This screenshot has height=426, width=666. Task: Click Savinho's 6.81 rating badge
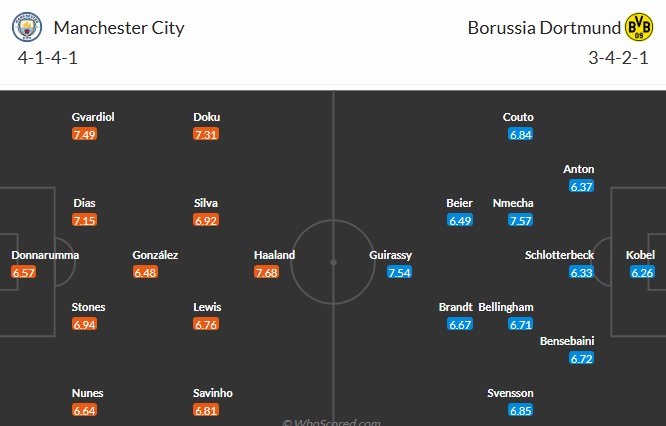pyautogui.click(x=206, y=410)
